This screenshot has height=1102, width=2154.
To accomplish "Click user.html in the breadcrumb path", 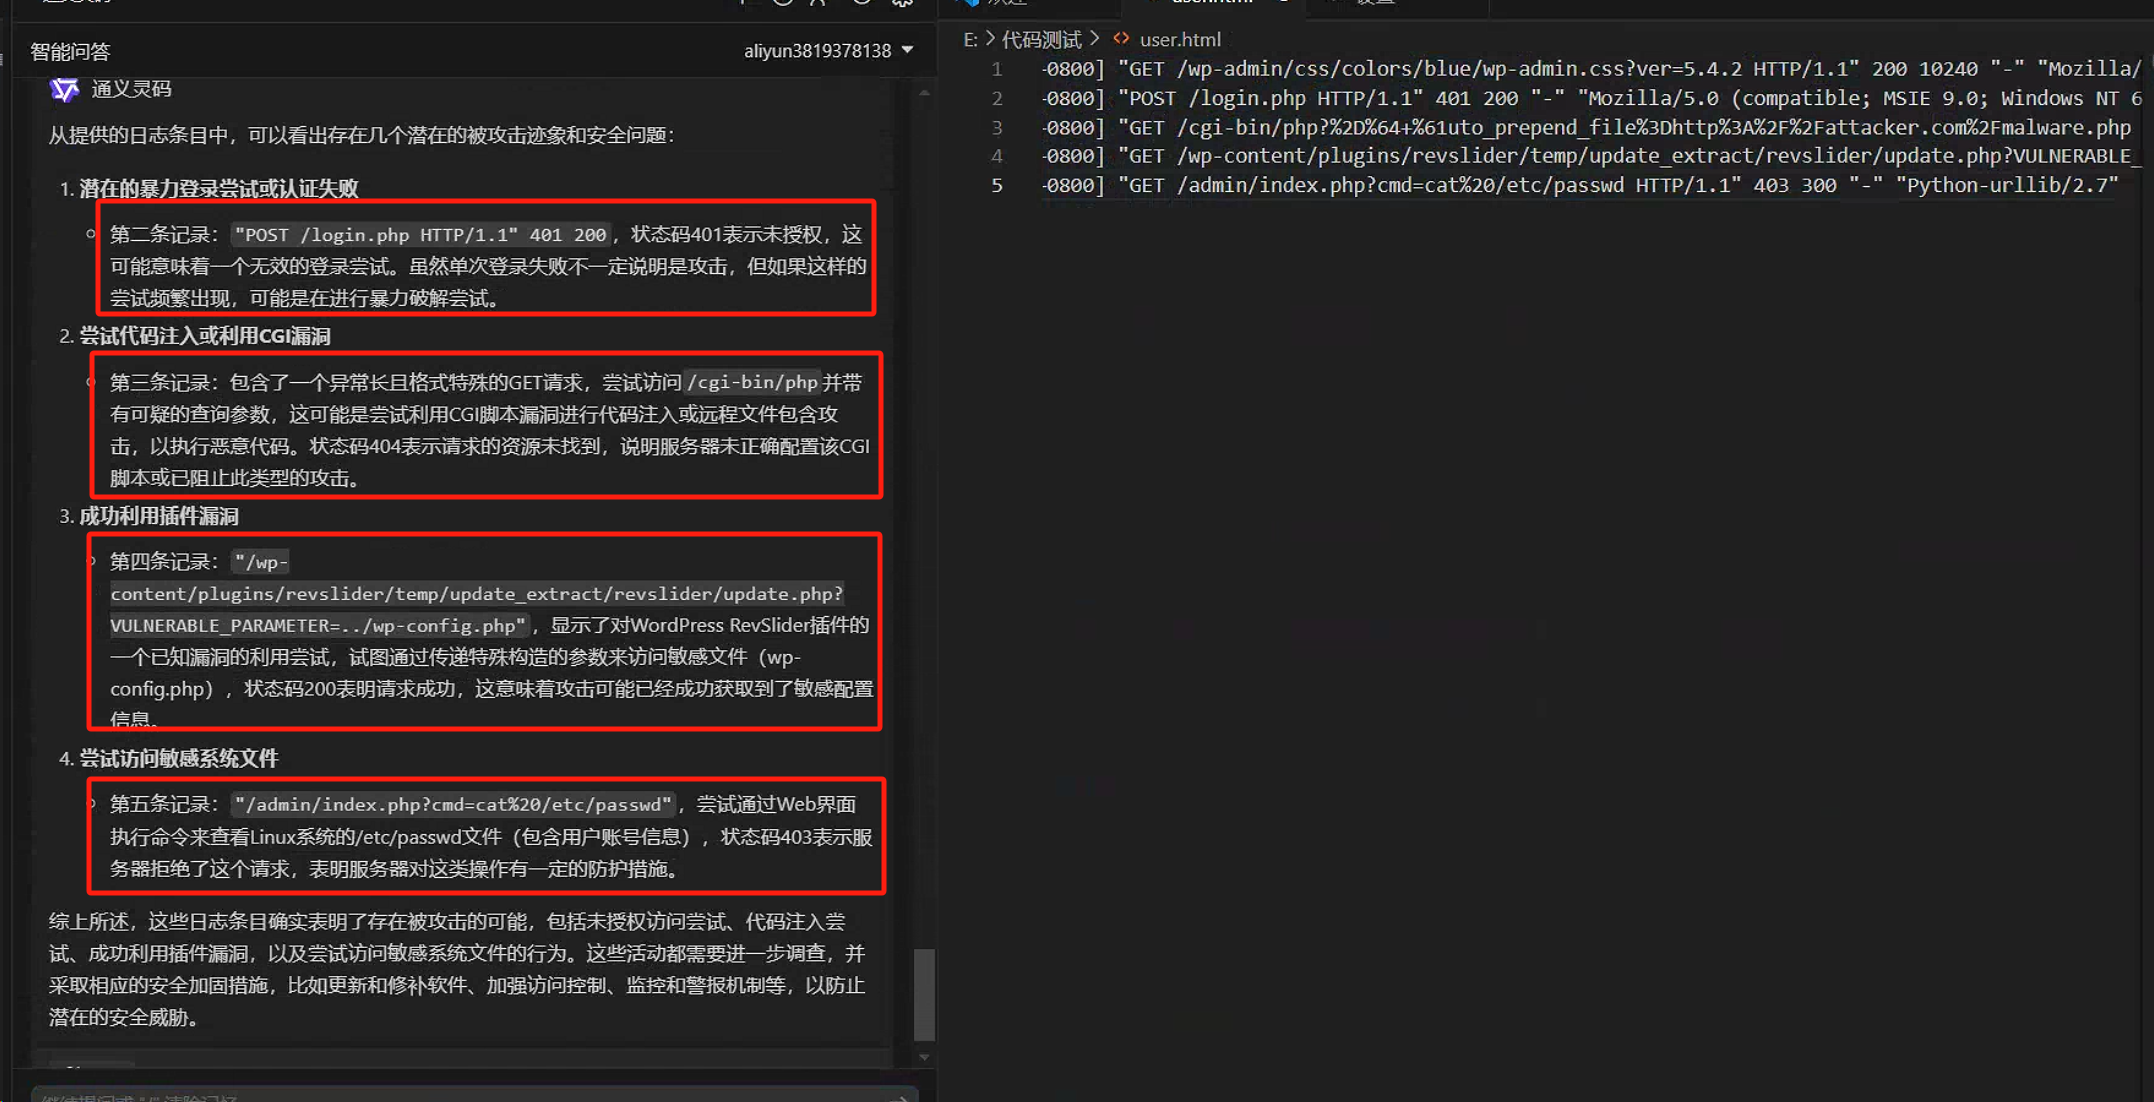I will point(1179,39).
